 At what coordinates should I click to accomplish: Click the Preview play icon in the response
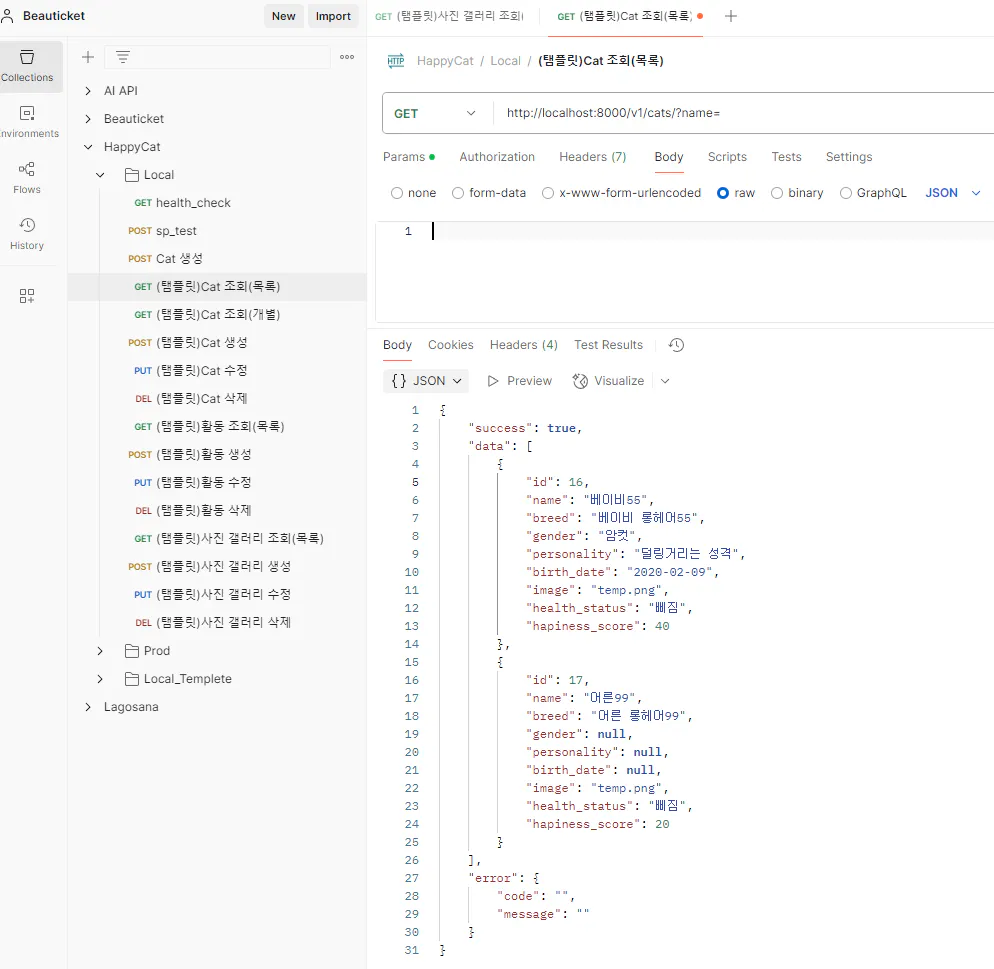(493, 381)
